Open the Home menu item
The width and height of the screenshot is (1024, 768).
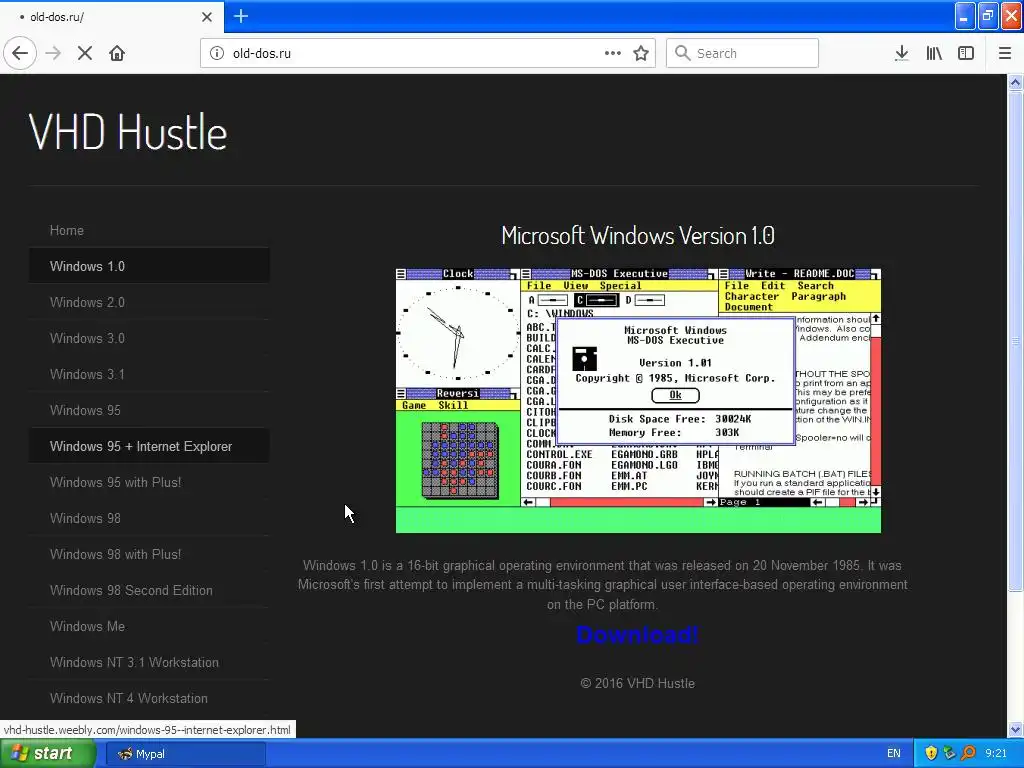150,231
